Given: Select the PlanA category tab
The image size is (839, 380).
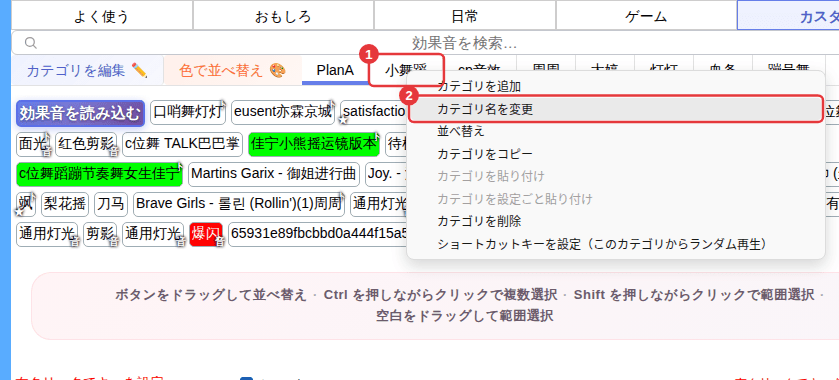Looking at the screenshot, I should point(335,70).
